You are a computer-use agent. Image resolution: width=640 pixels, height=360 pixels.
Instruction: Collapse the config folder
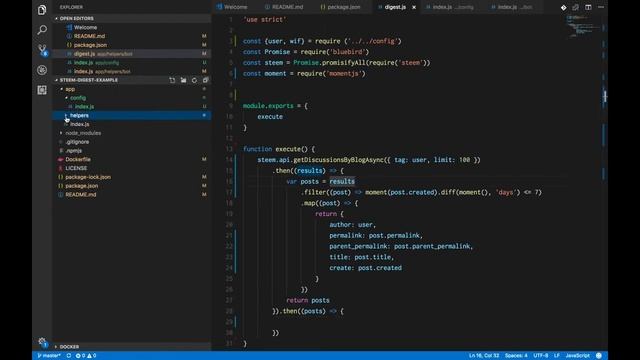(x=78, y=98)
